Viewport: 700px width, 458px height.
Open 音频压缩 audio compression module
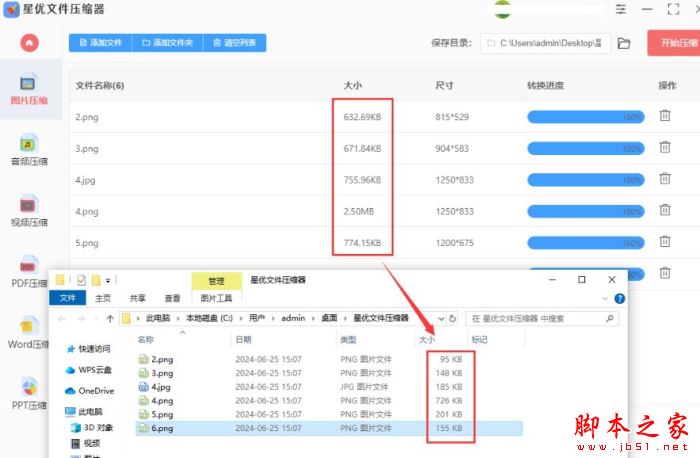(x=29, y=150)
